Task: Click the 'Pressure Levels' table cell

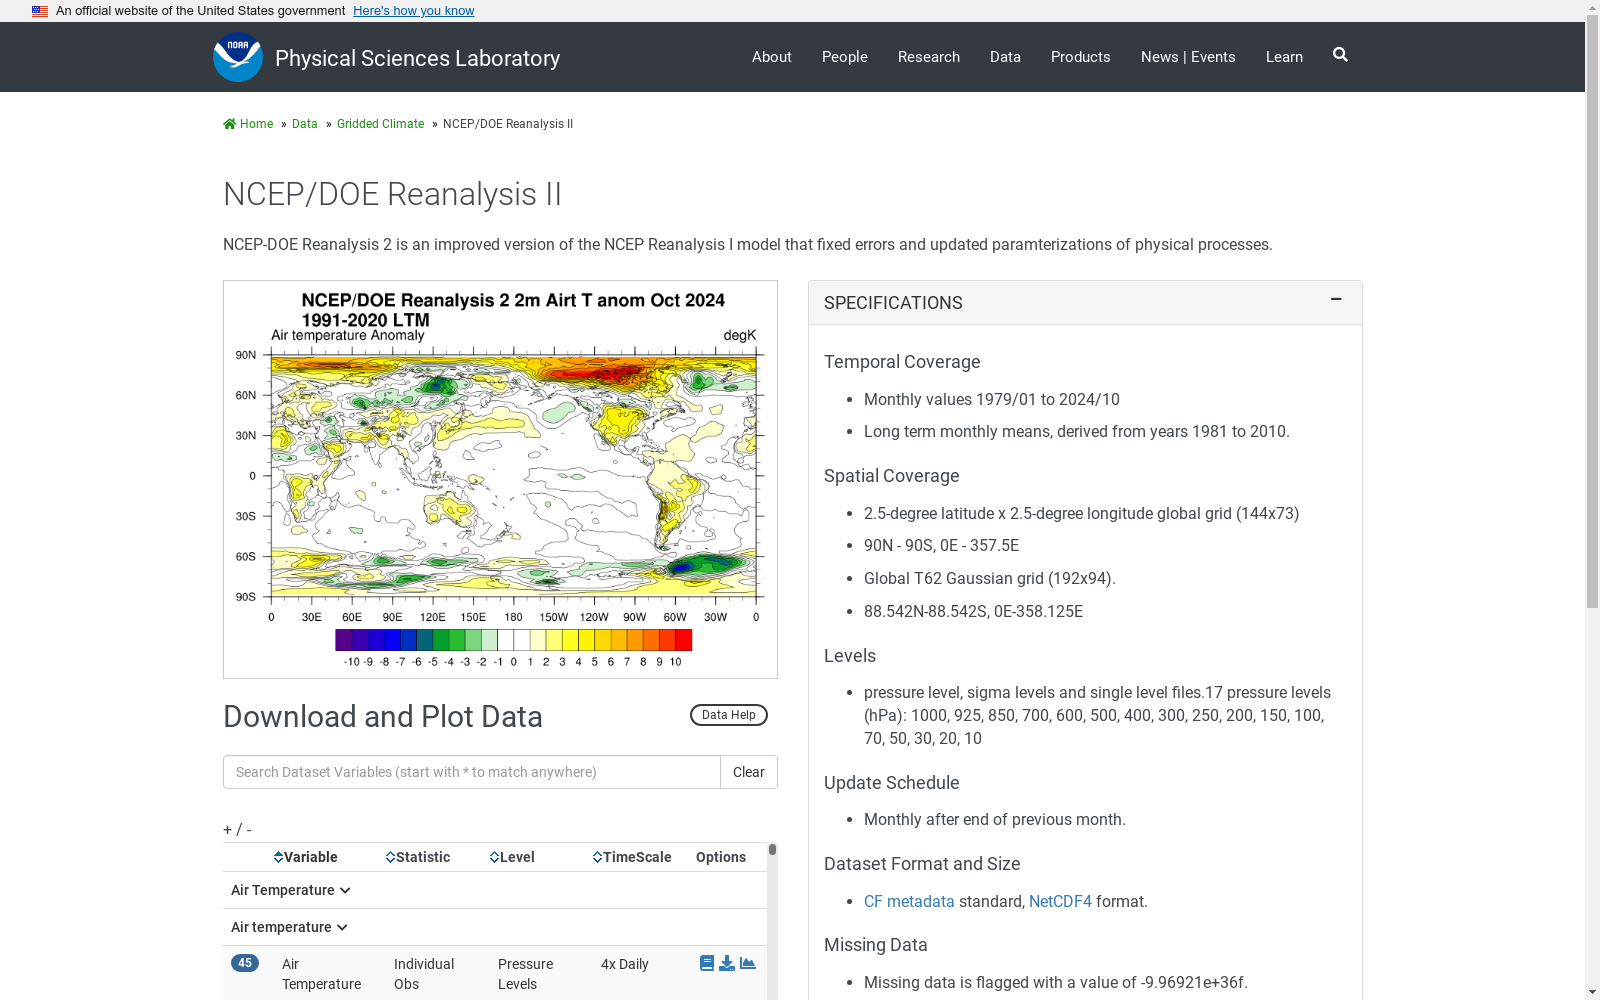Action: click(x=525, y=974)
